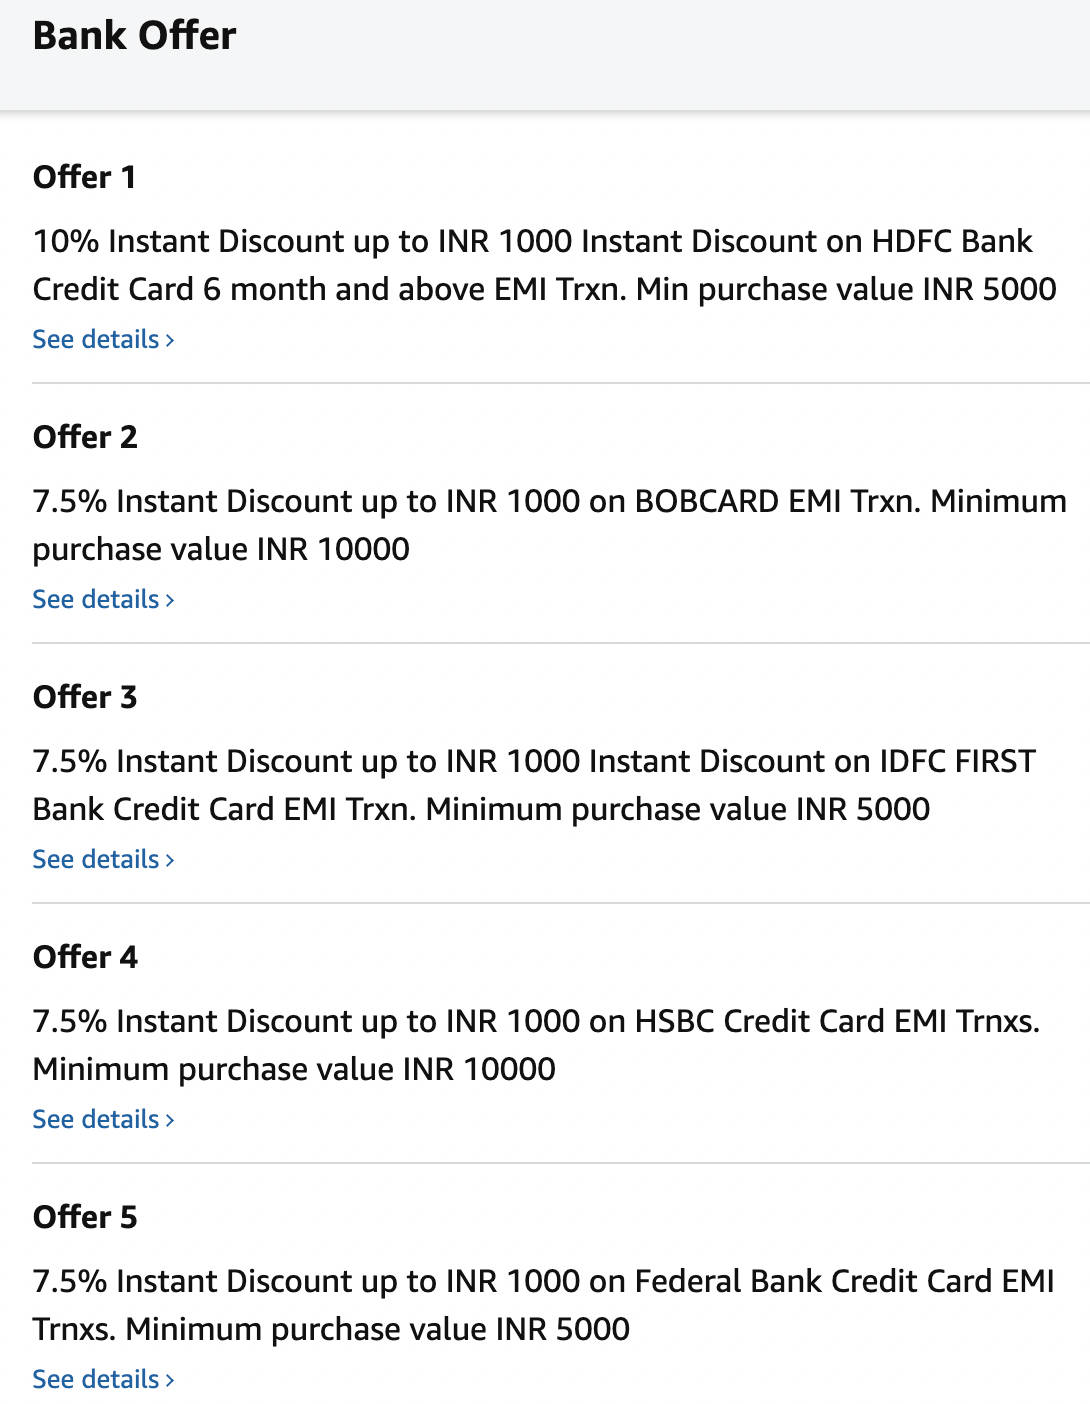Click the HSBC Credit Card offer description
The height and width of the screenshot is (1404, 1090).
(x=536, y=1045)
